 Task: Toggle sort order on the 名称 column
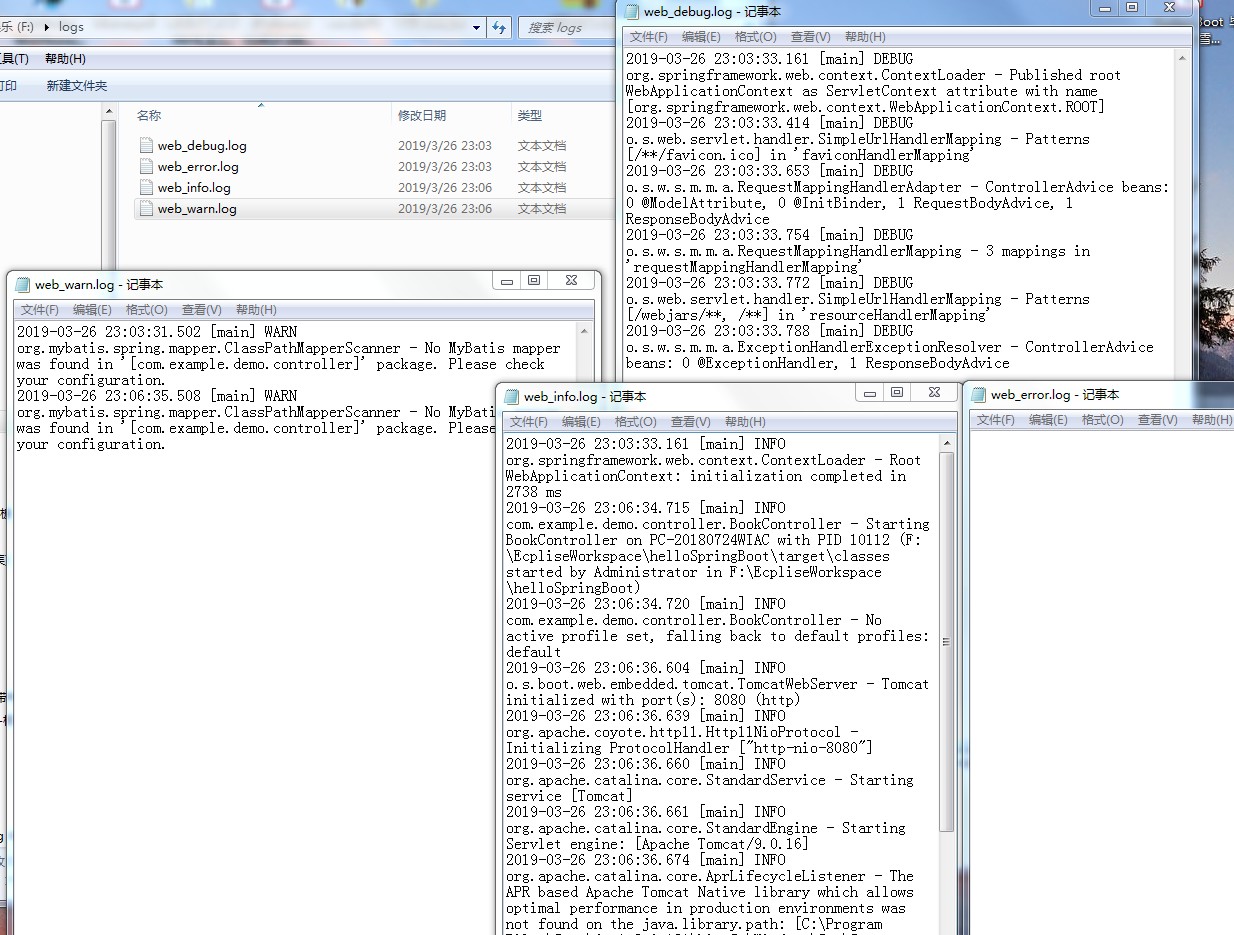tap(148, 115)
